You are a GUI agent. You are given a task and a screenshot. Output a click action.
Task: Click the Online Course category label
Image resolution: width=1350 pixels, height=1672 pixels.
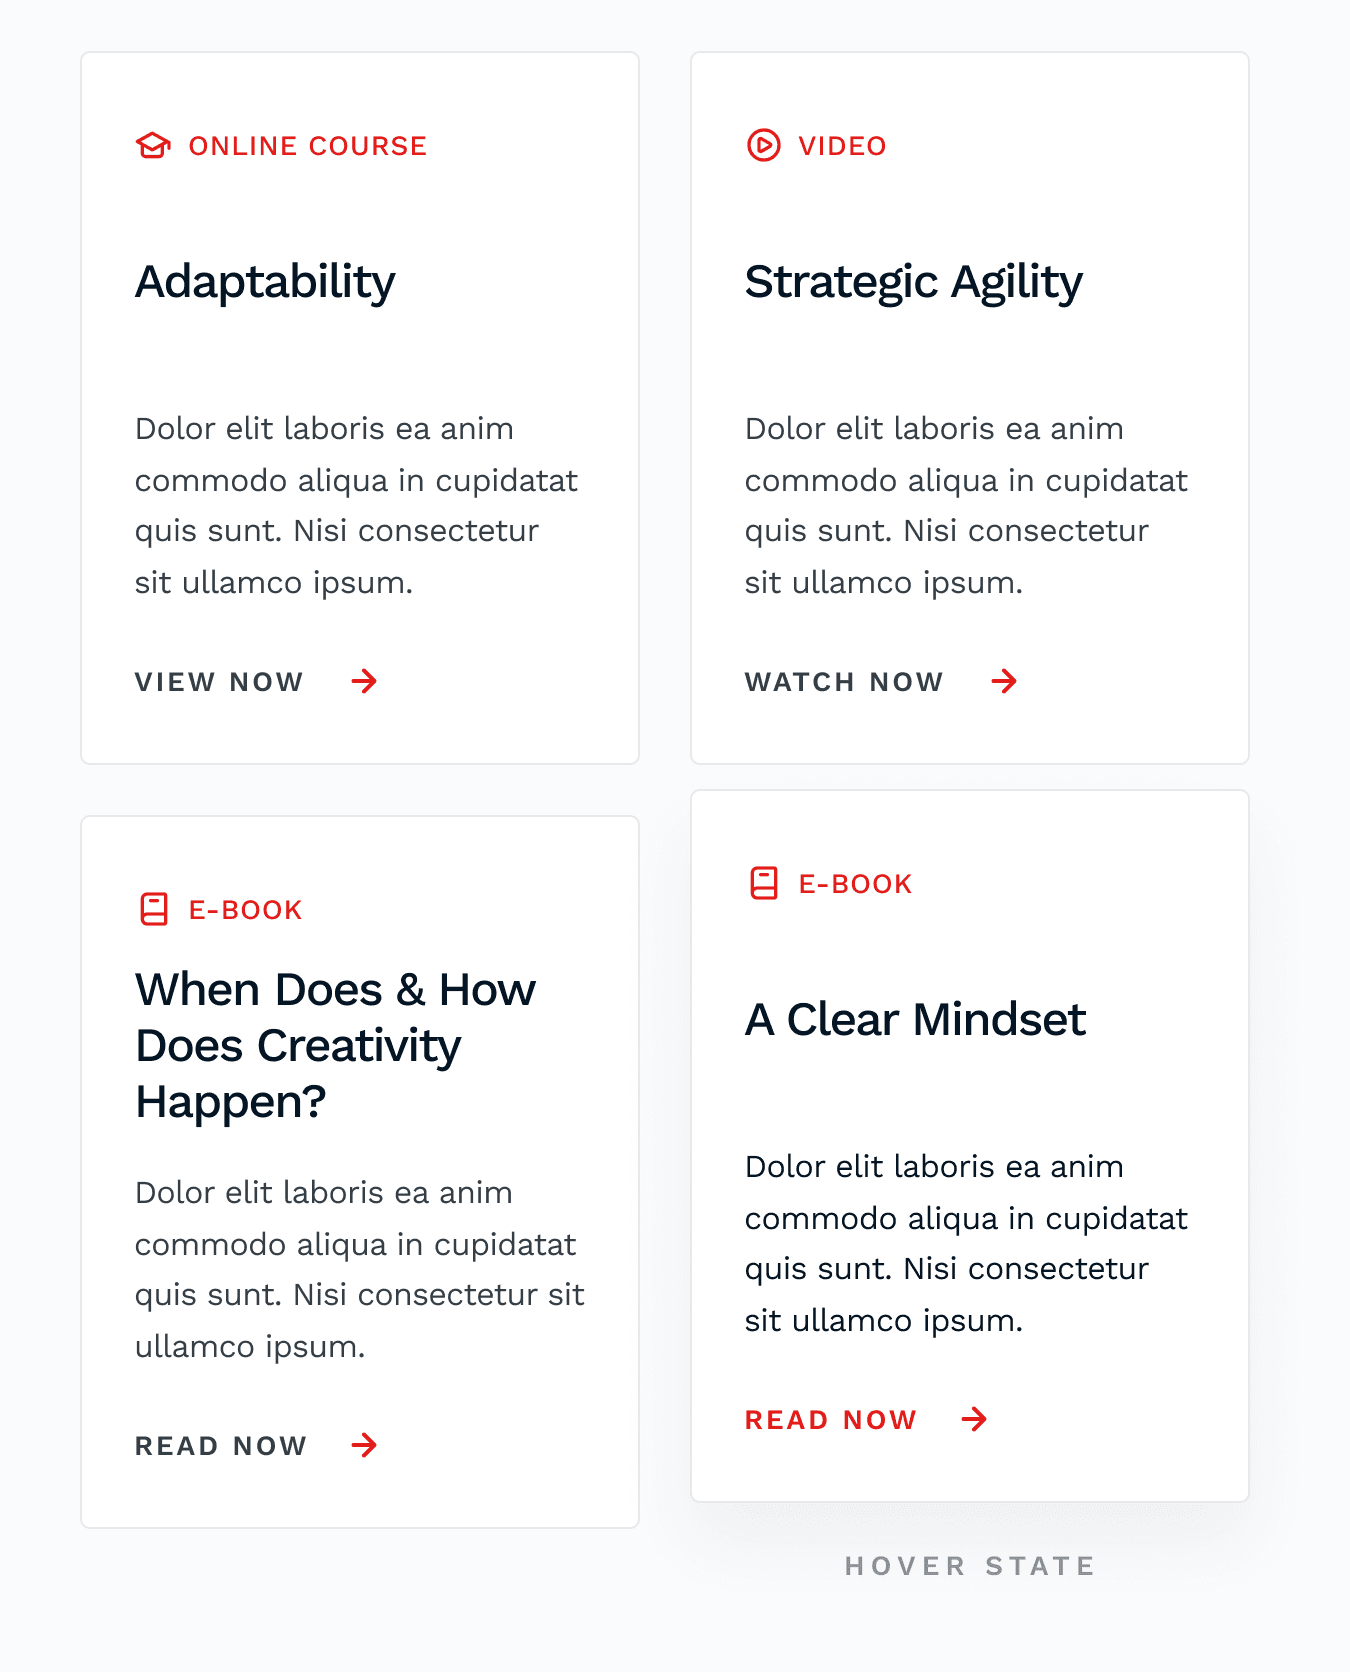[x=308, y=146]
